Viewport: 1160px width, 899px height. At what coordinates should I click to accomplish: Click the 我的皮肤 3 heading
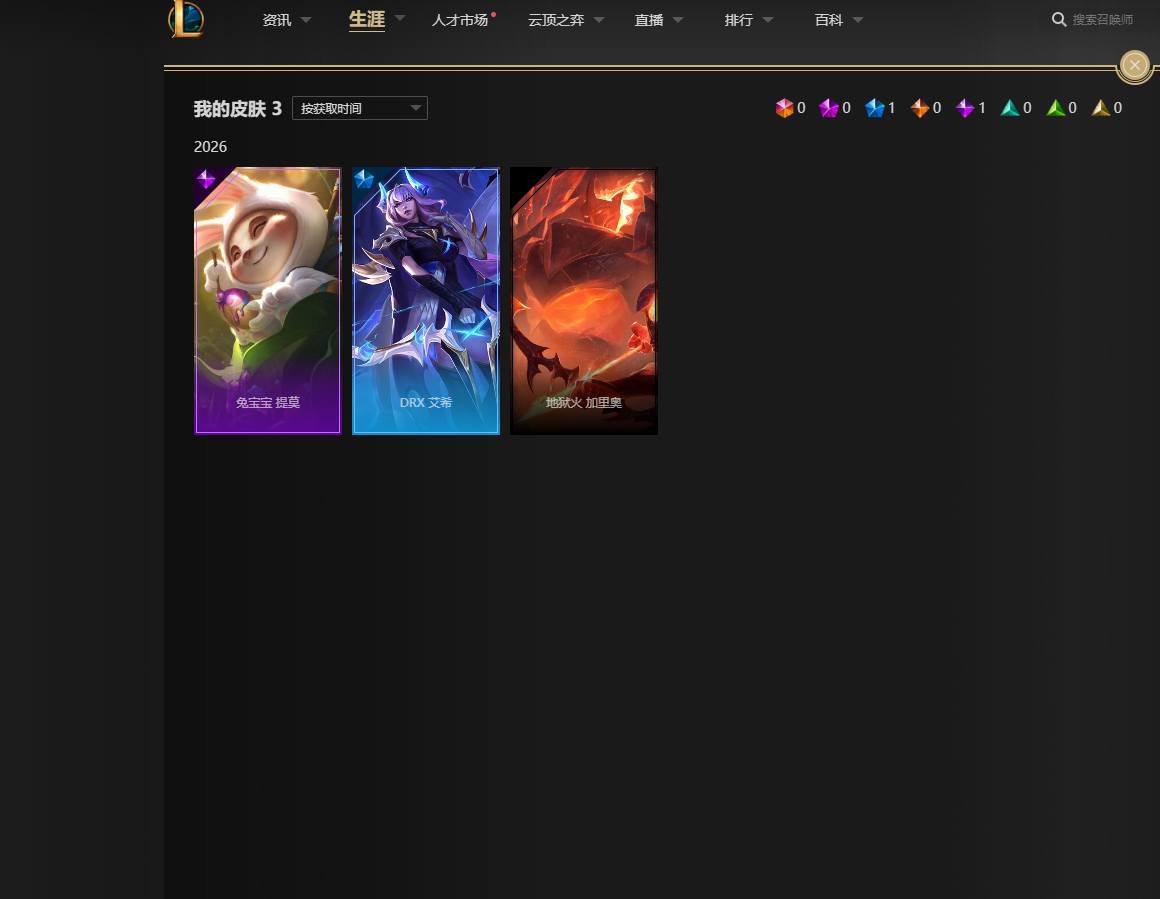point(237,109)
